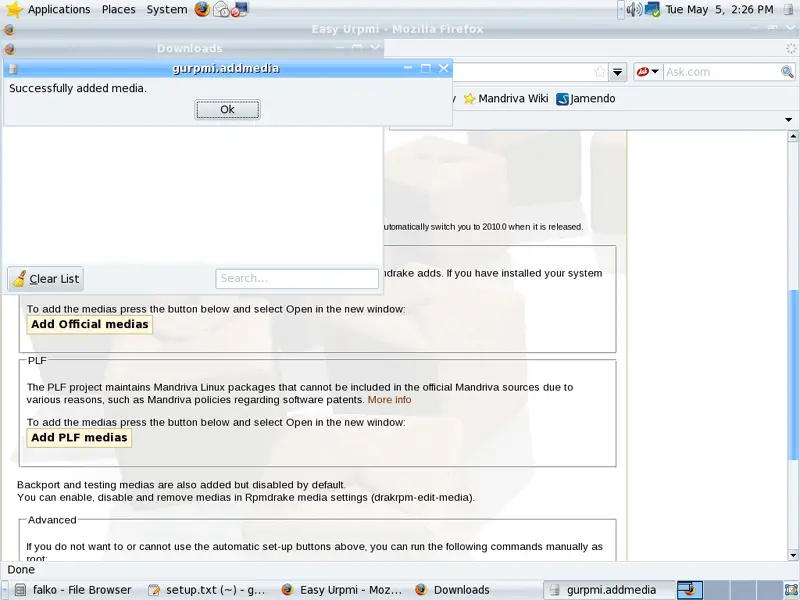This screenshot has width=800, height=600.
Task: Click the Ask.com search field
Action: tap(722, 72)
